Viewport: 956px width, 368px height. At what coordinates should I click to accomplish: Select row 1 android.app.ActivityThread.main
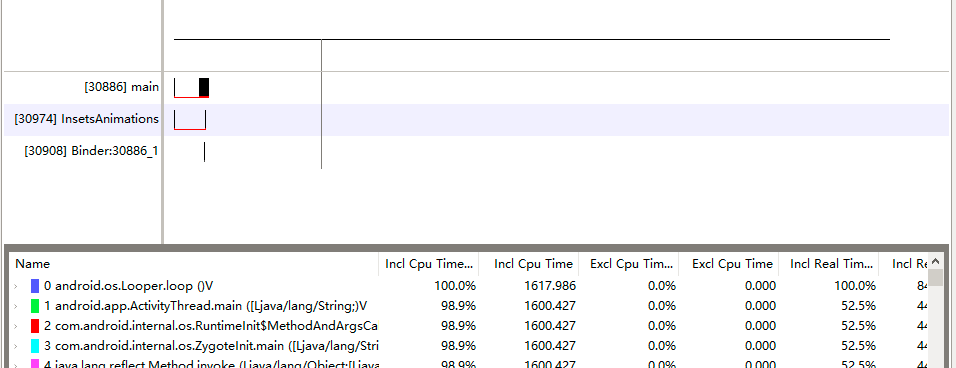coord(469,306)
